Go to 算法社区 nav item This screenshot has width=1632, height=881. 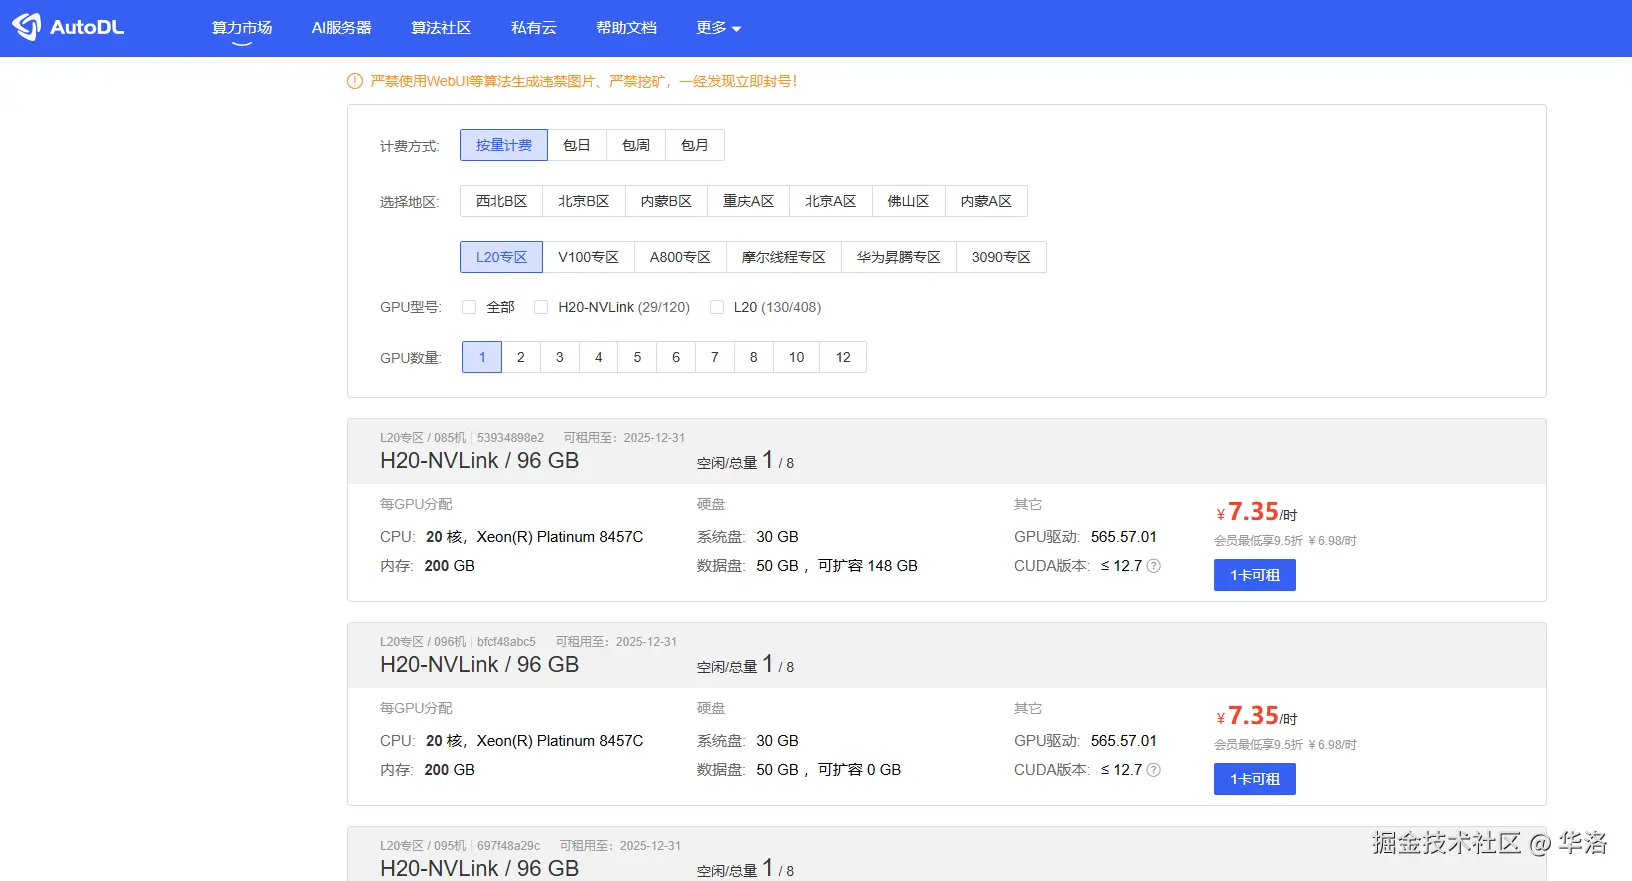(441, 28)
